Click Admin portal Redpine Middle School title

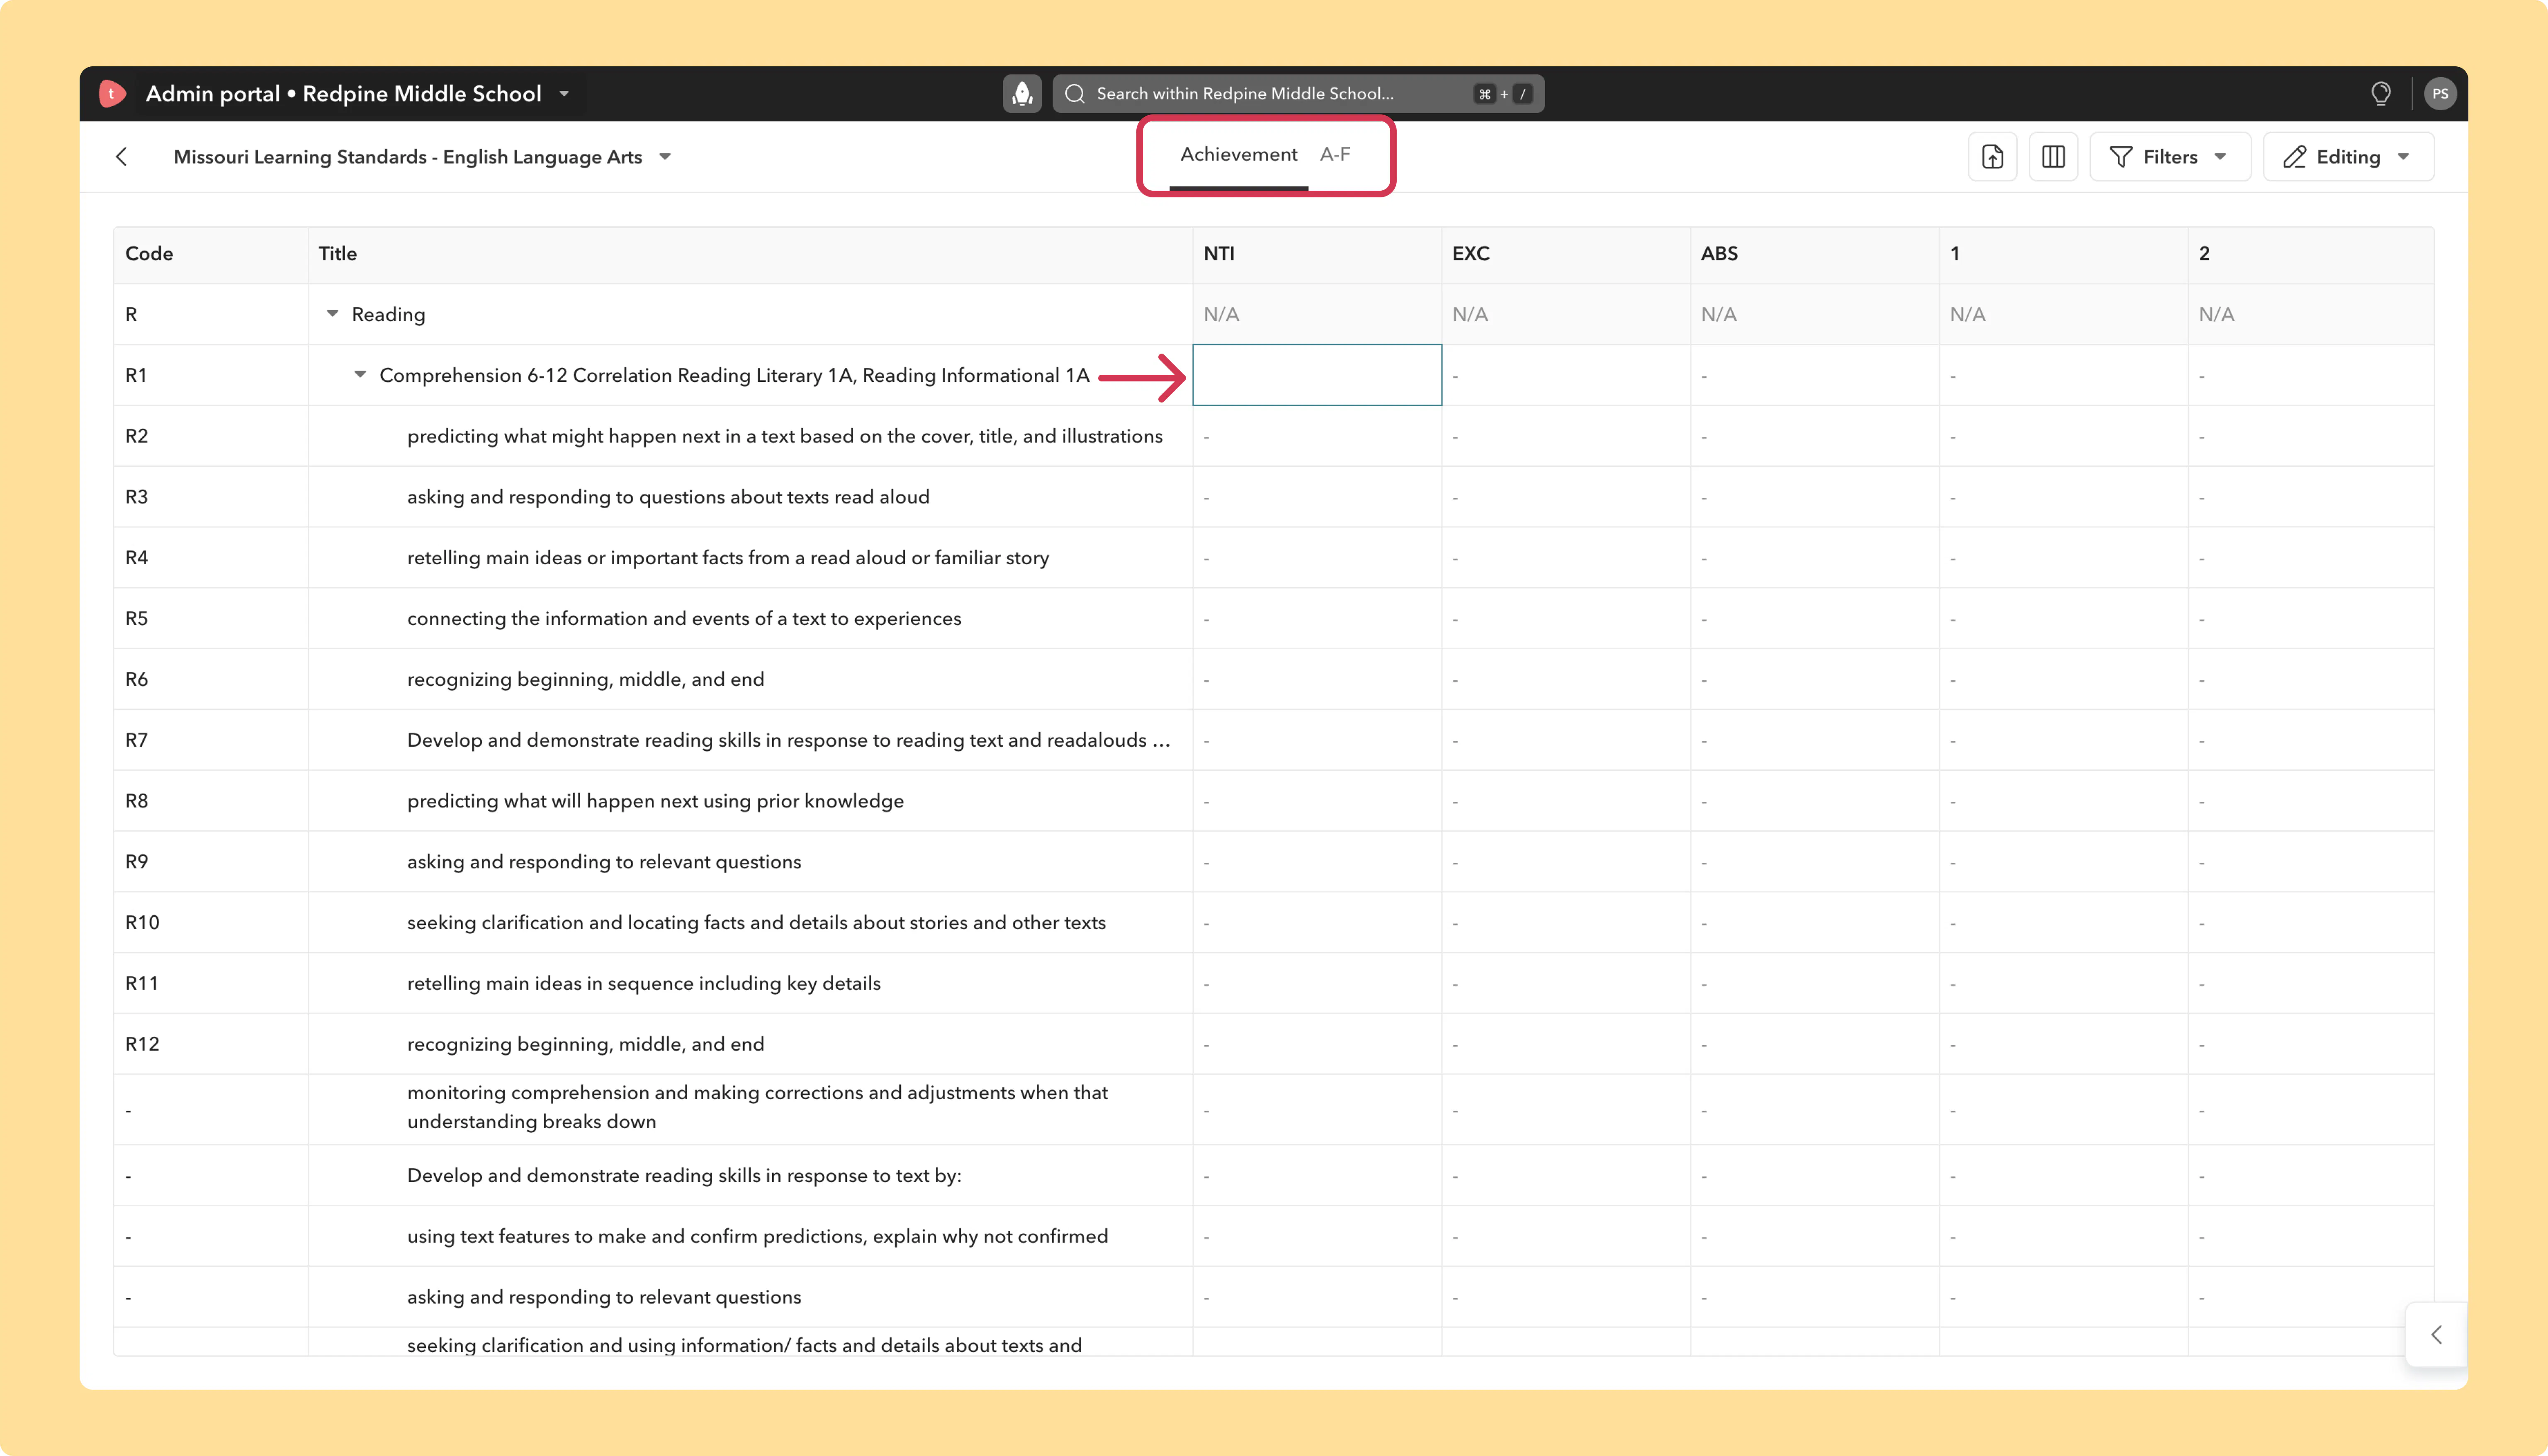(343, 94)
